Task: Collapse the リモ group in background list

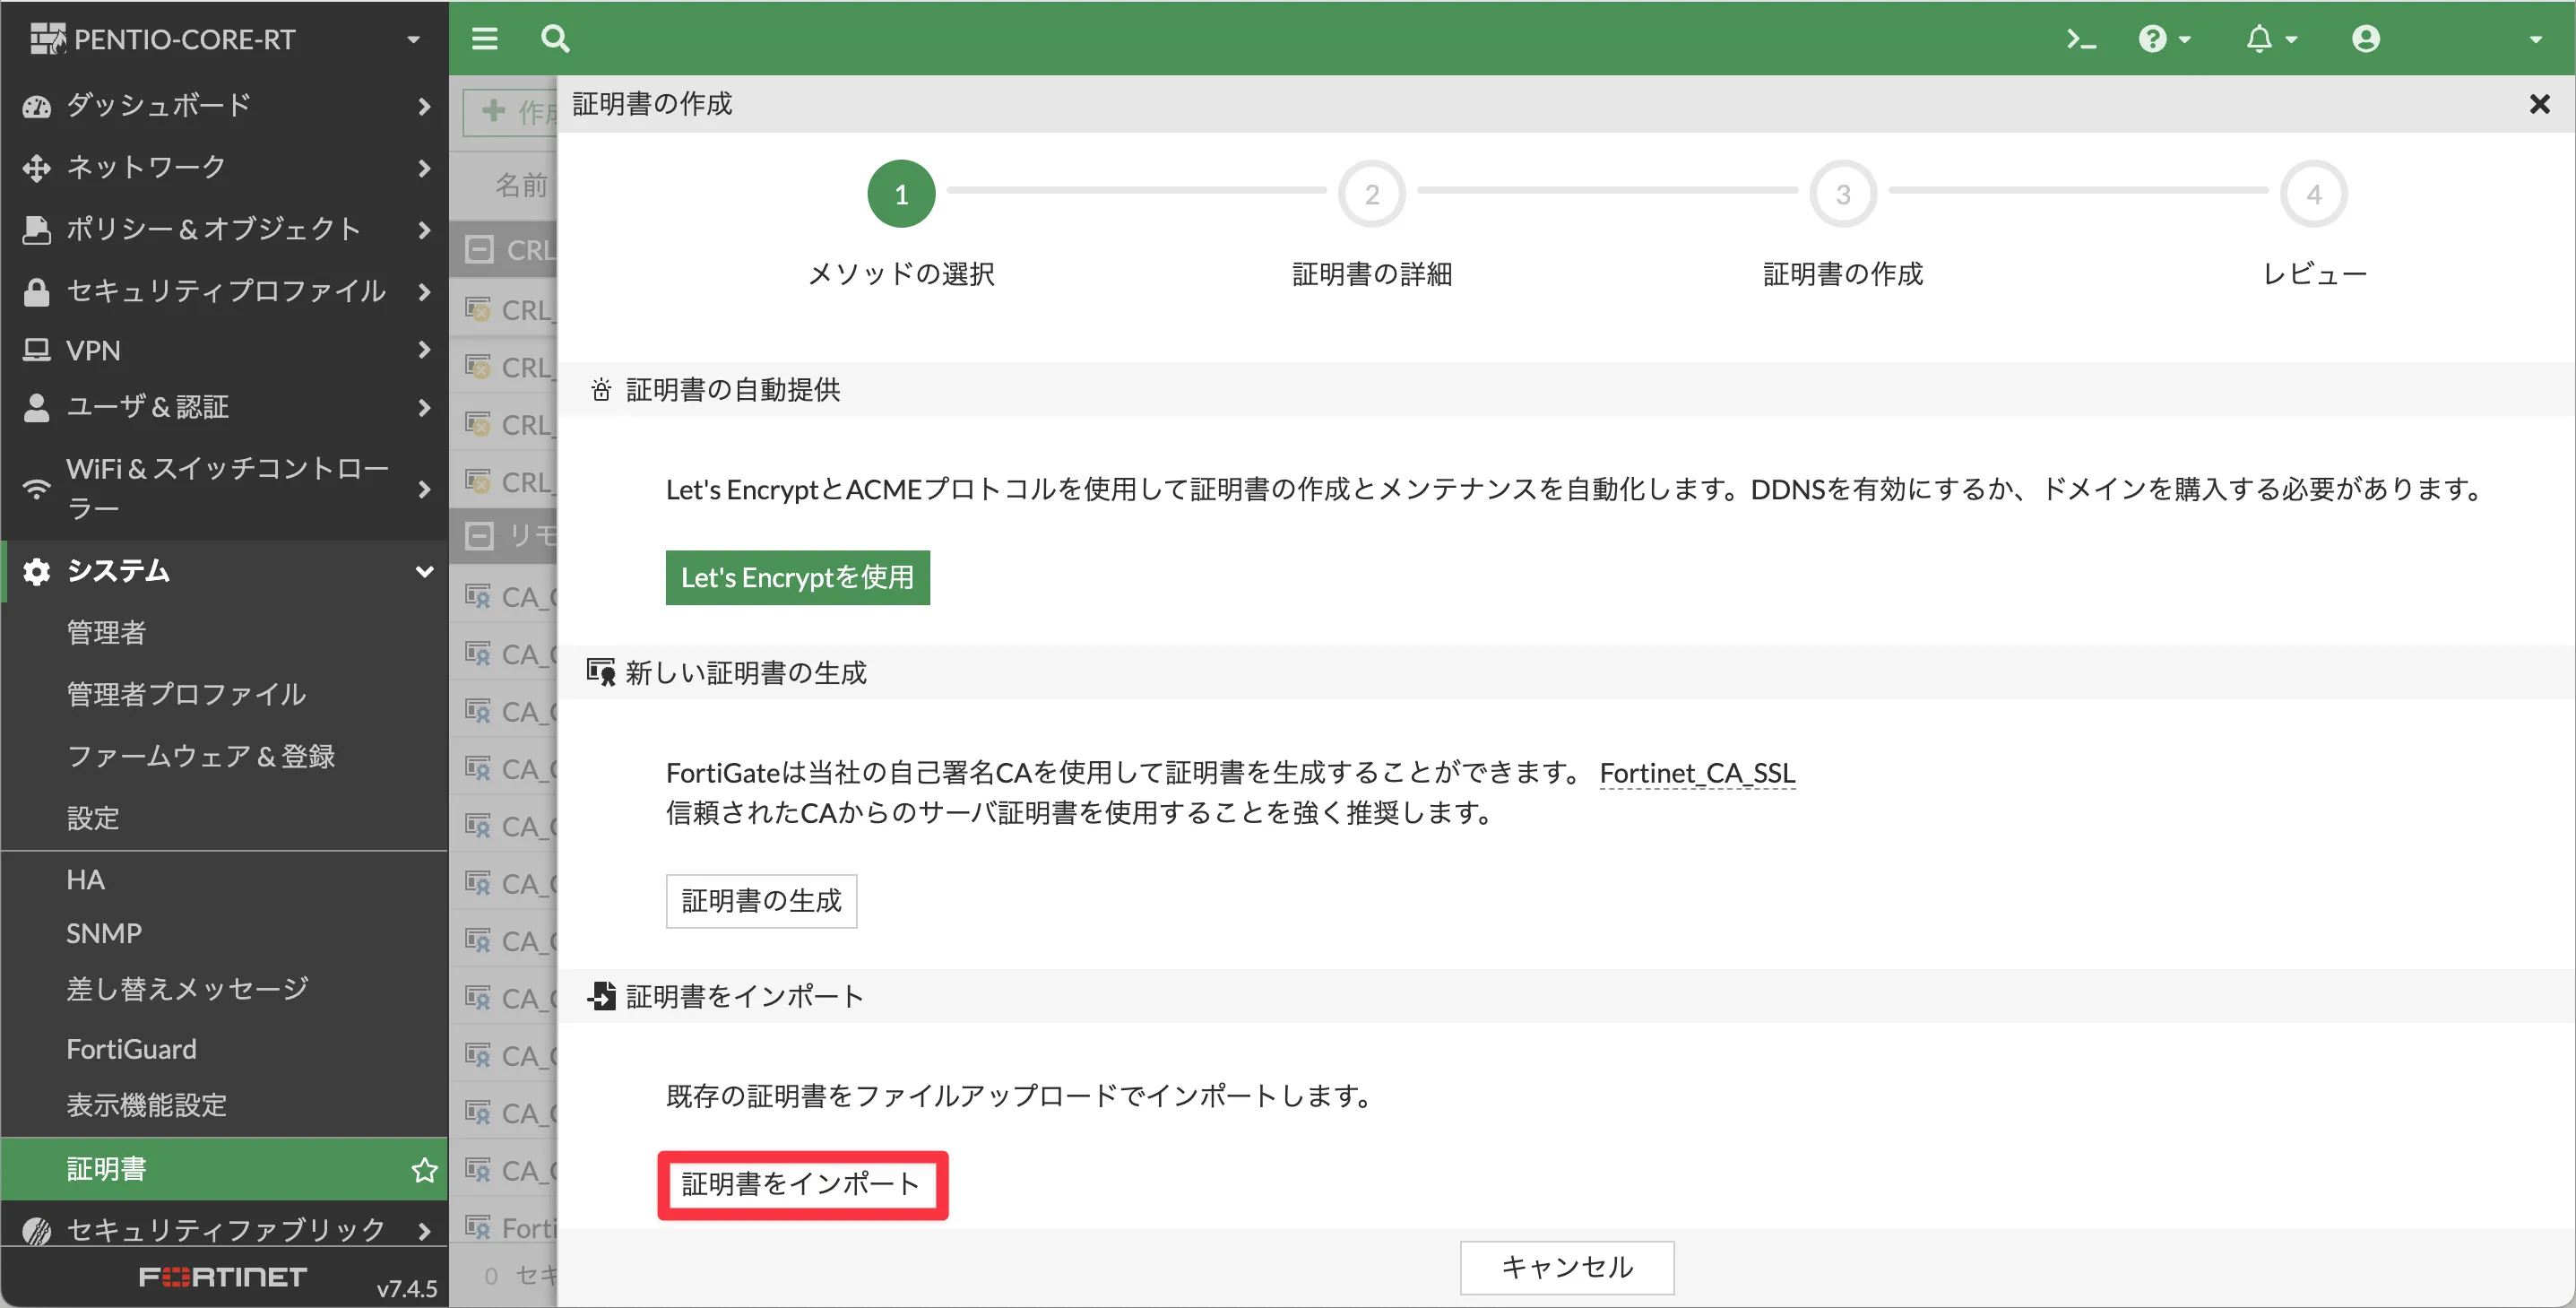Action: coord(479,536)
